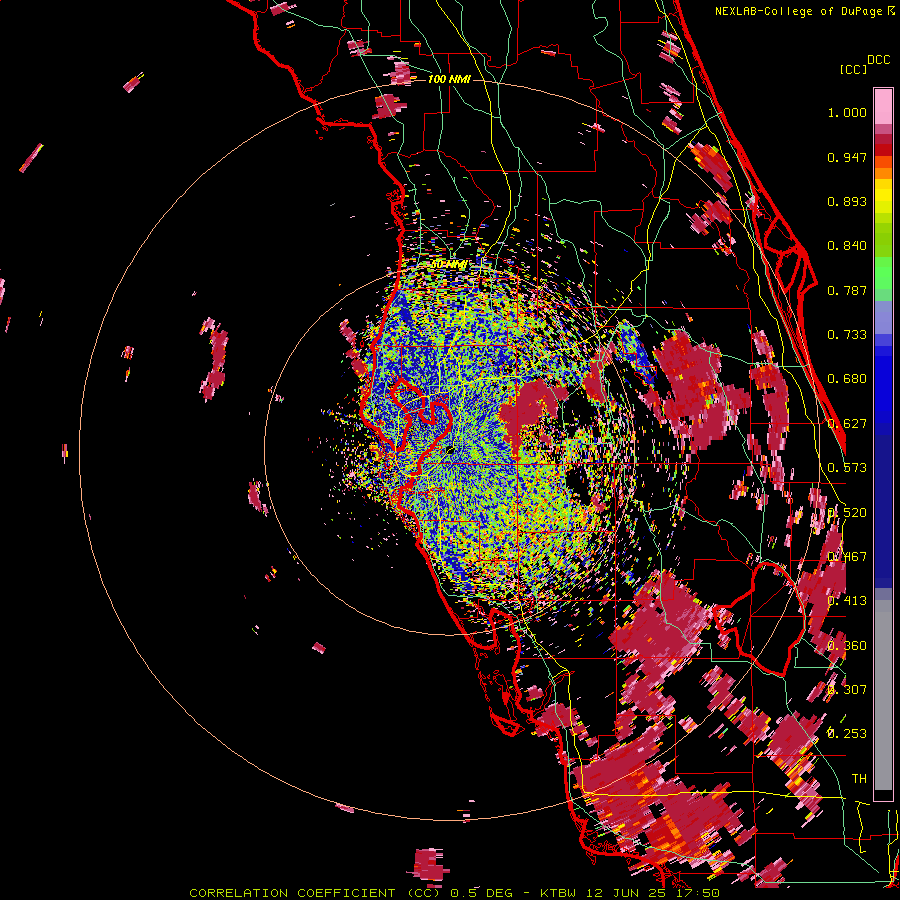Image resolution: width=900 pixels, height=900 pixels.
Task: Select the 0.733 scale value
Action: 847,335
